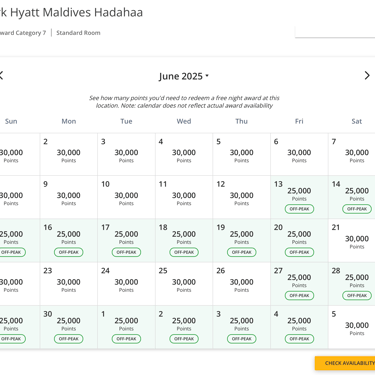Pick June 12 date cell
Image resolution: width=375 pixels, height=375 pixels.
tap(242, 197)
